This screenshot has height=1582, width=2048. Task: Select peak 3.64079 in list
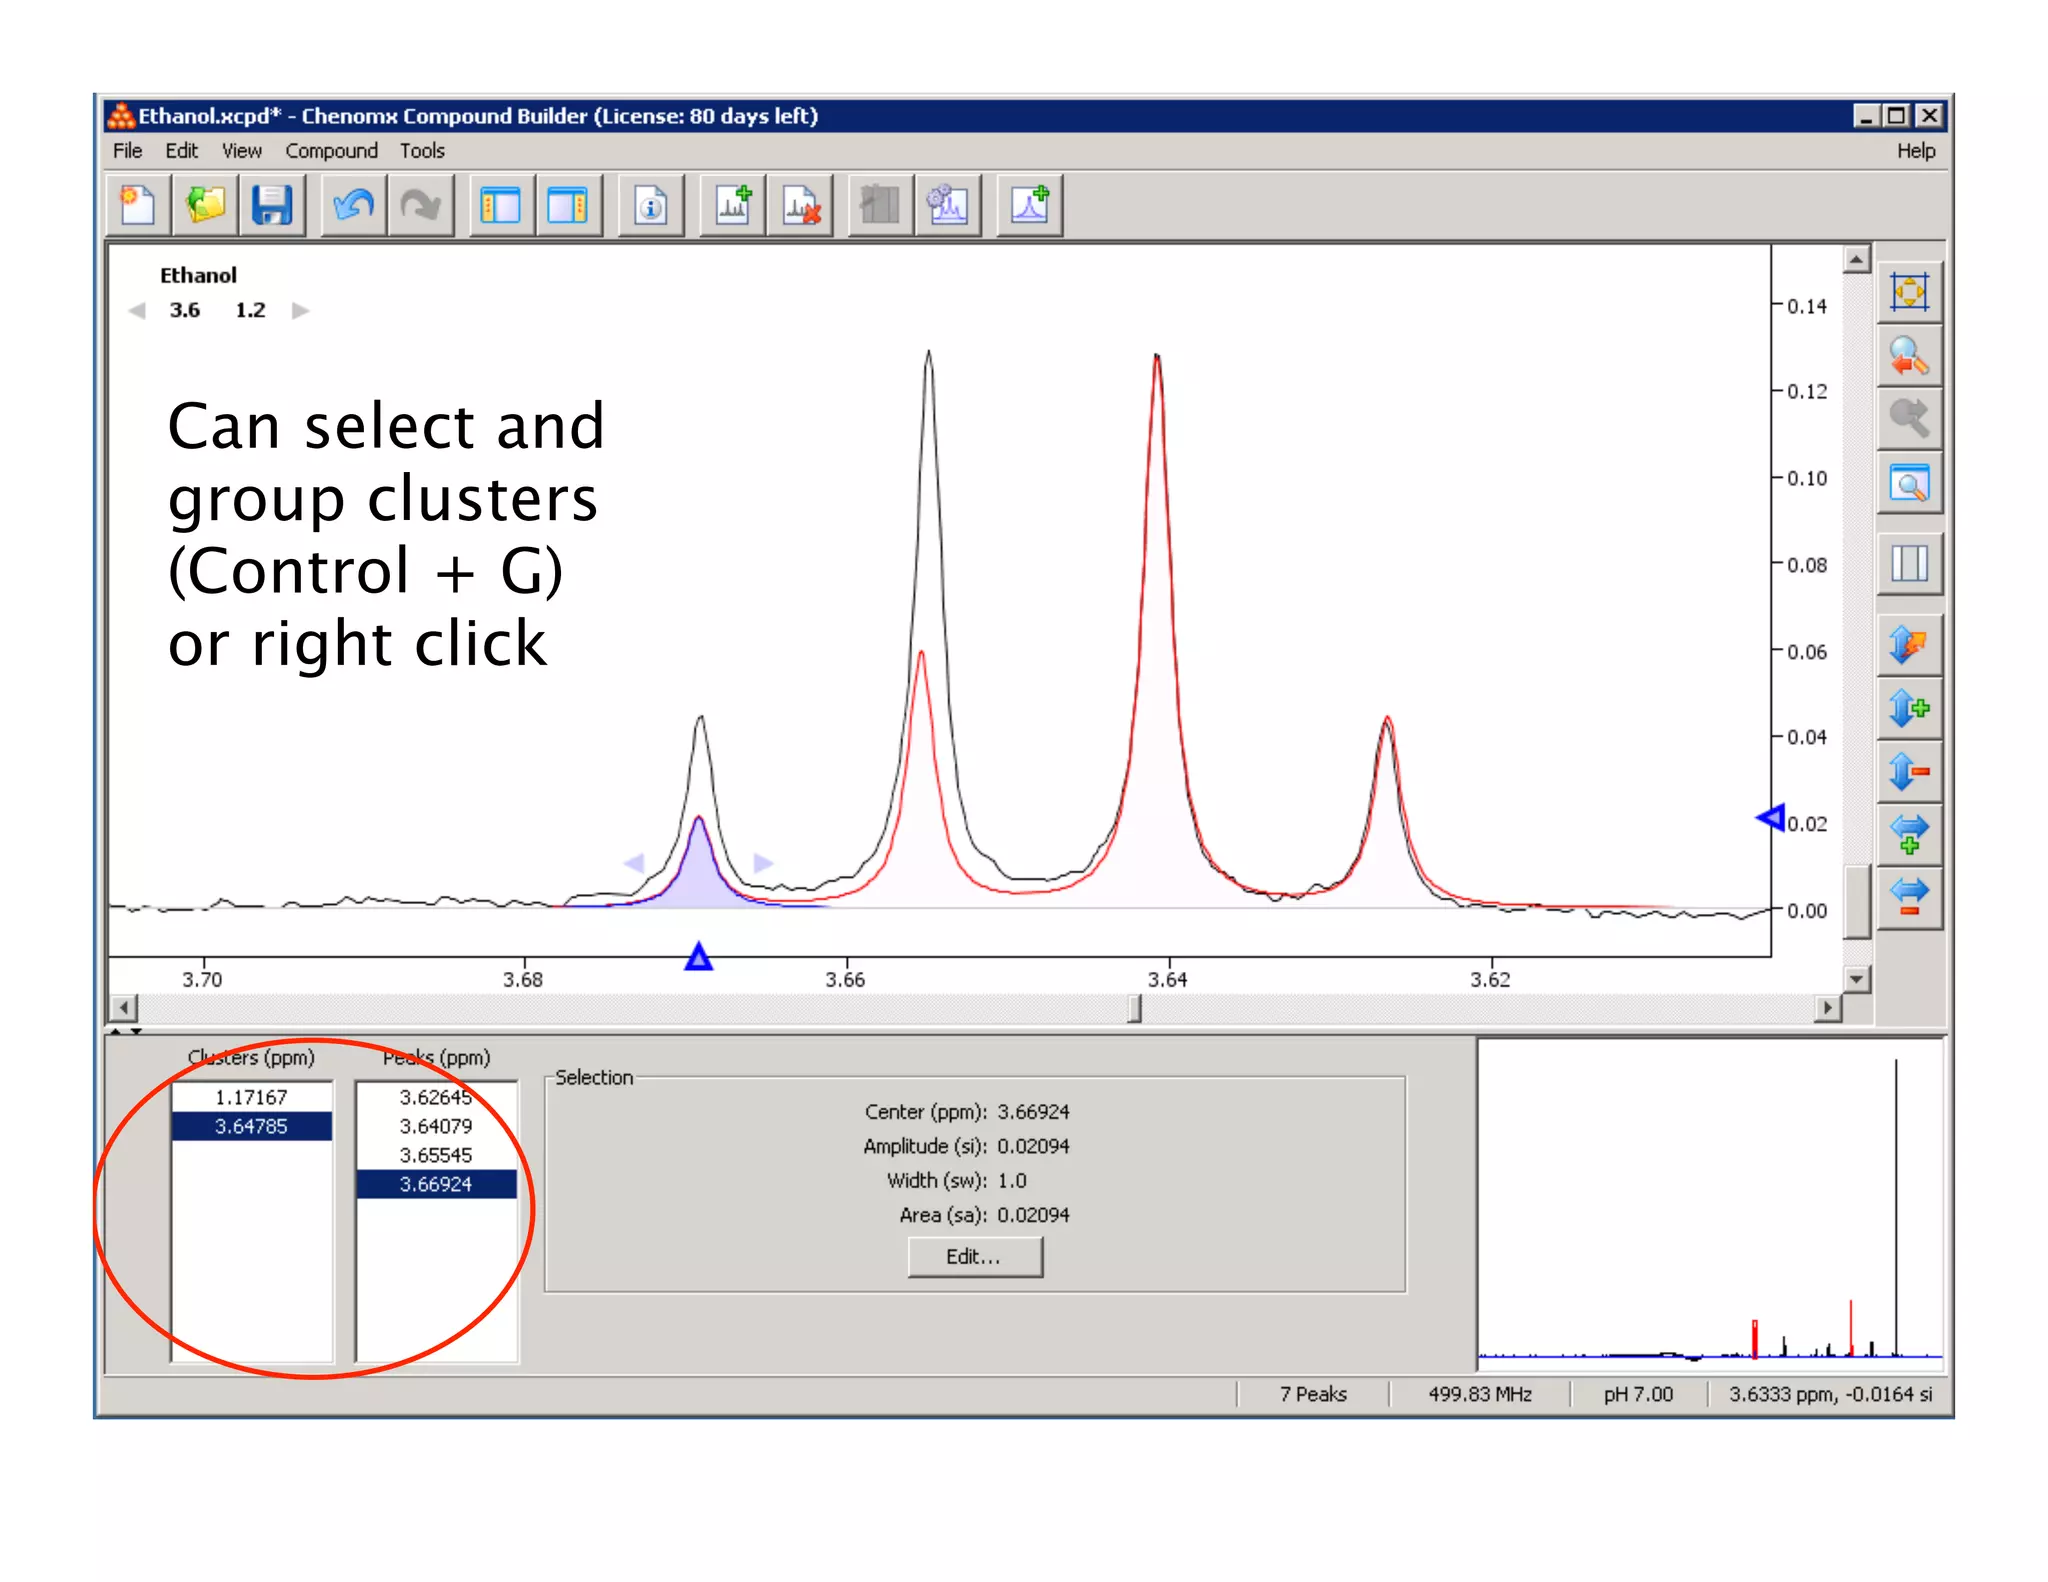436,1127
